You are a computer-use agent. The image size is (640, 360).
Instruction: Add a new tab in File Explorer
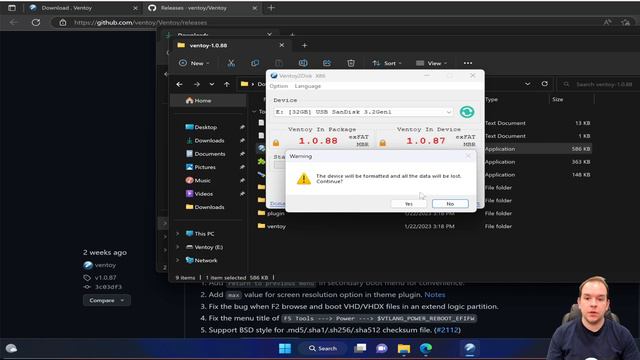[304, 45]
